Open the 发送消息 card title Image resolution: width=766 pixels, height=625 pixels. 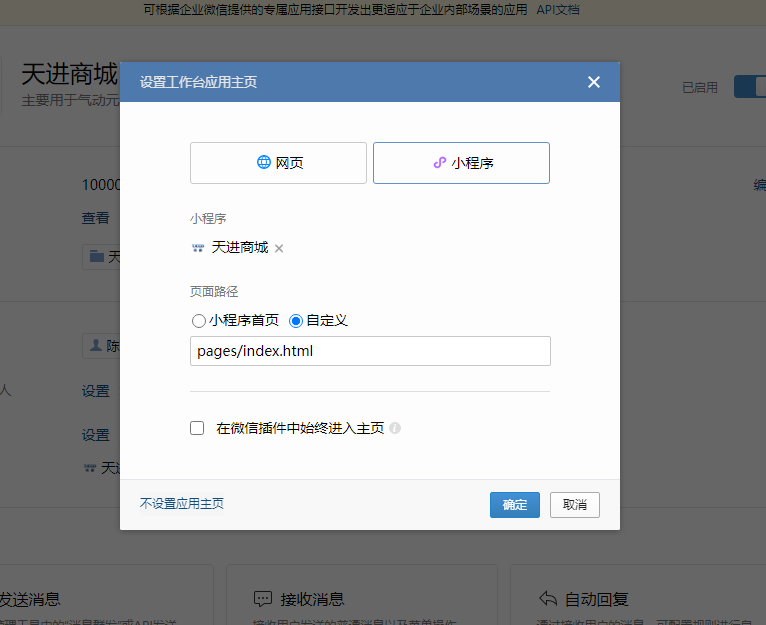click(29, 599)
